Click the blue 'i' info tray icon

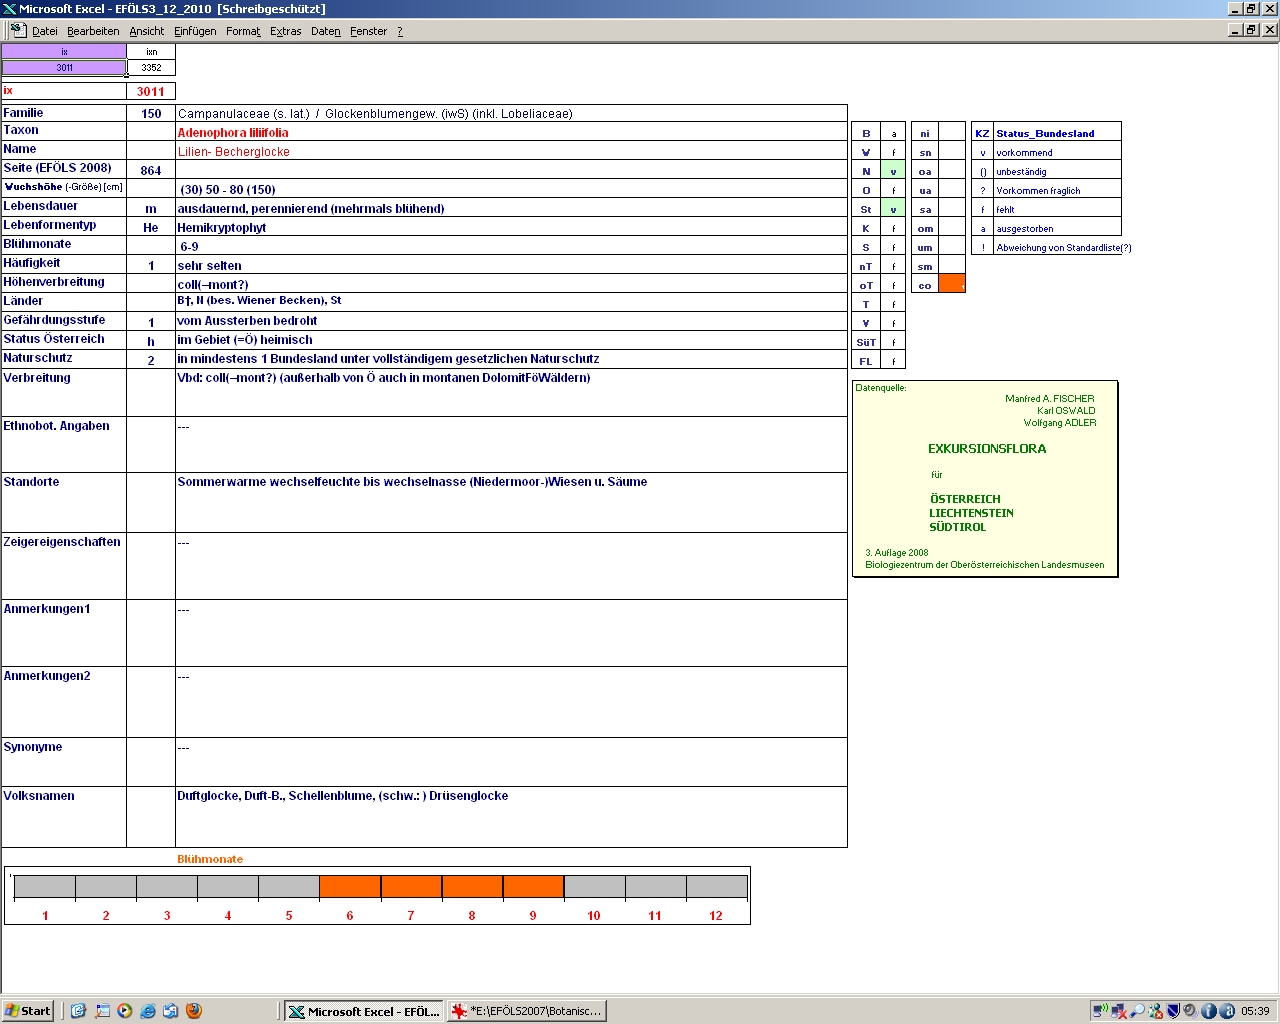[1208, 1011]
